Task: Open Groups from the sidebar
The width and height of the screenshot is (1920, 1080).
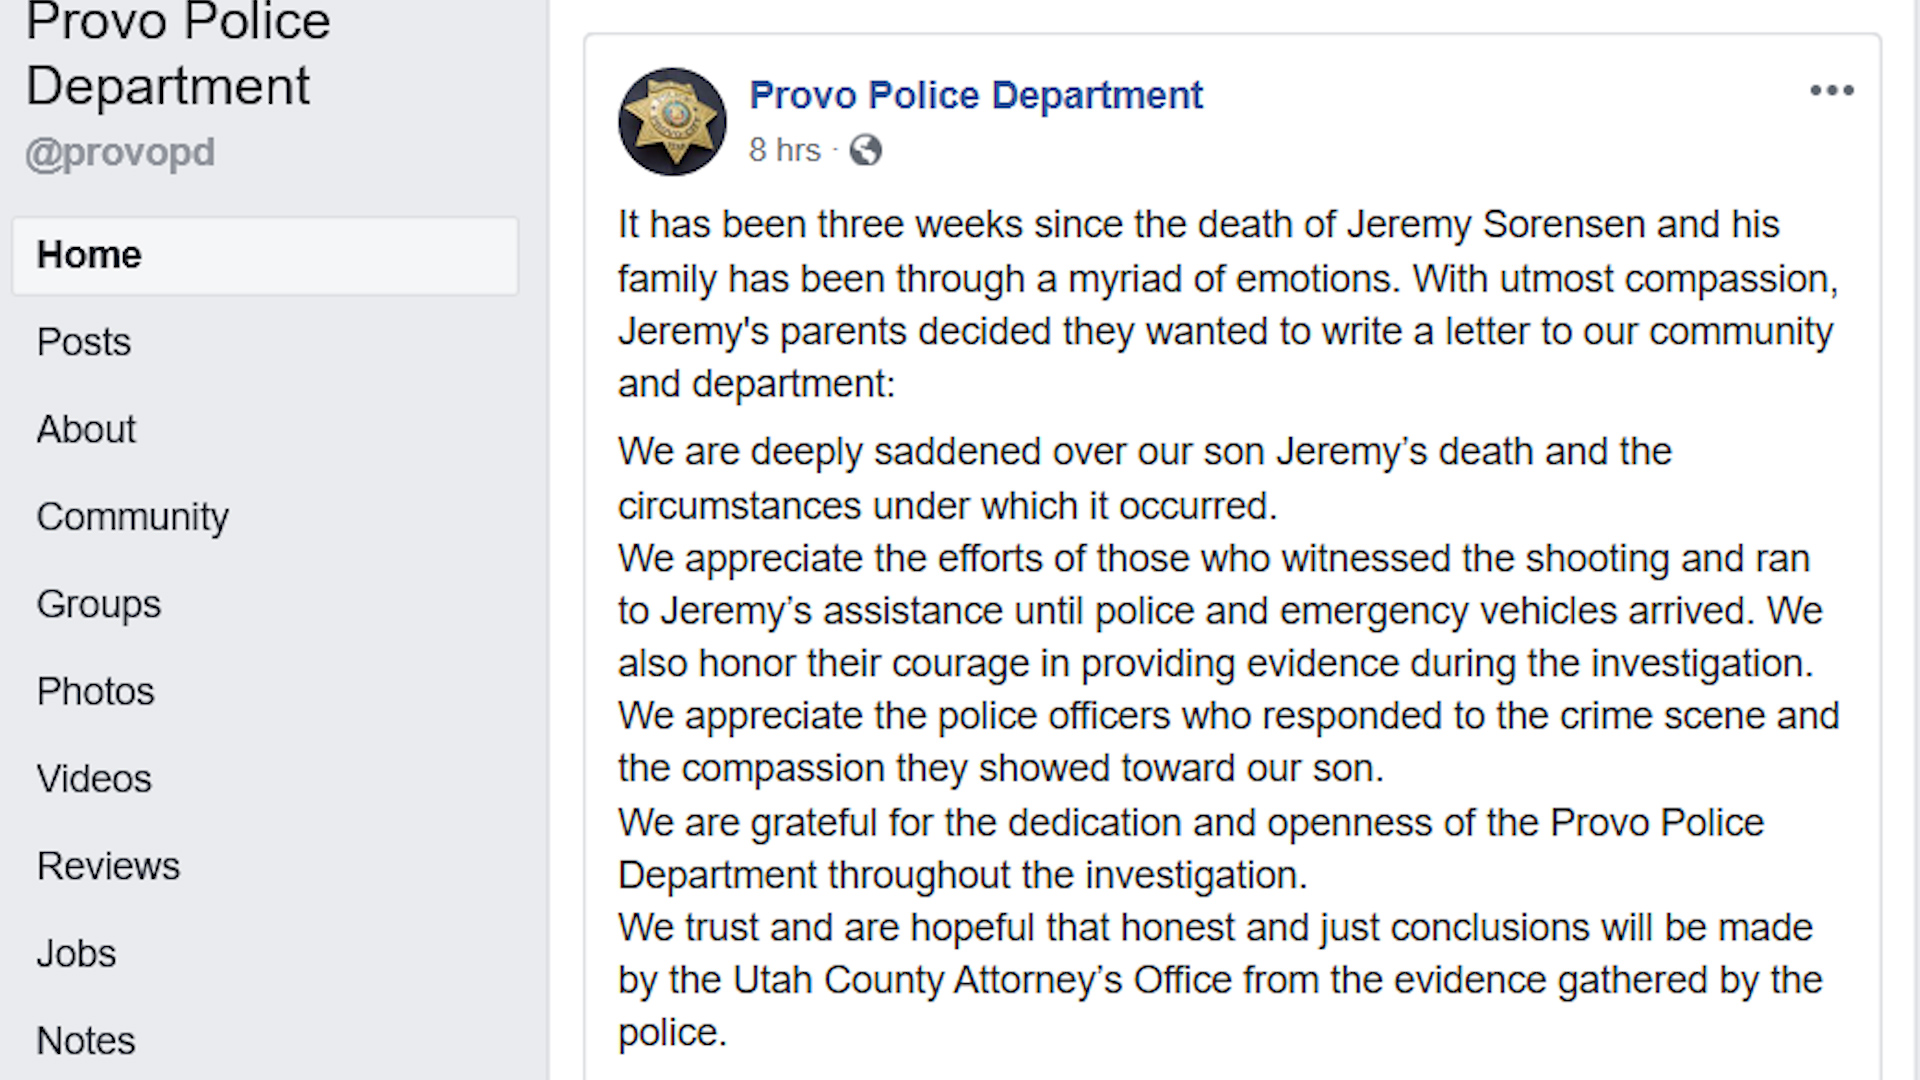Action: (99, 604)
